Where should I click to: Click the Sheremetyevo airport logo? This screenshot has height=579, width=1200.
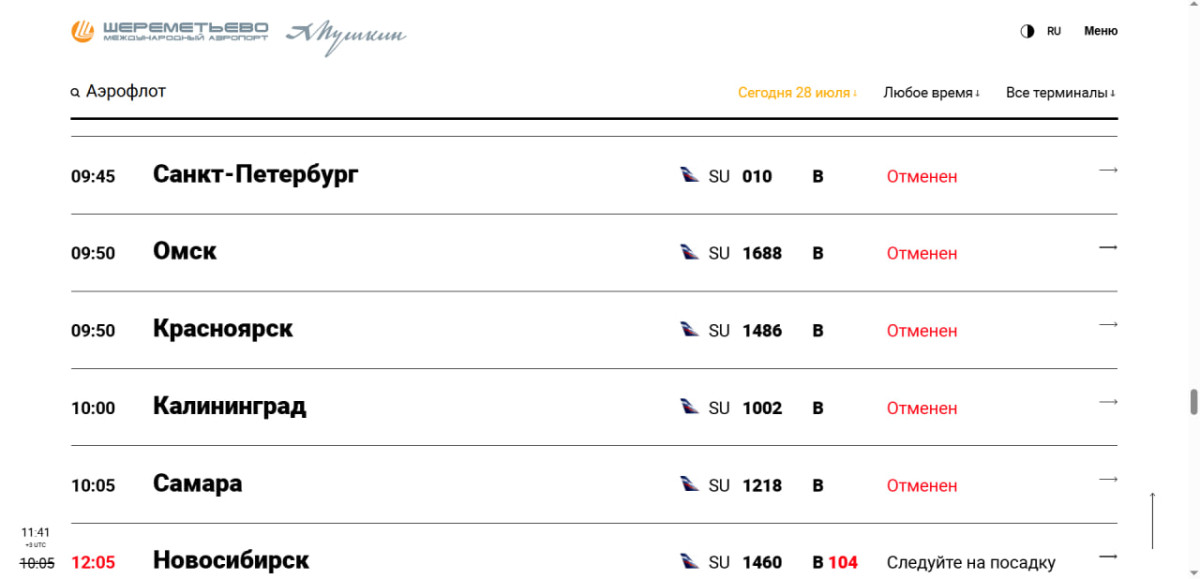point(169,32)
